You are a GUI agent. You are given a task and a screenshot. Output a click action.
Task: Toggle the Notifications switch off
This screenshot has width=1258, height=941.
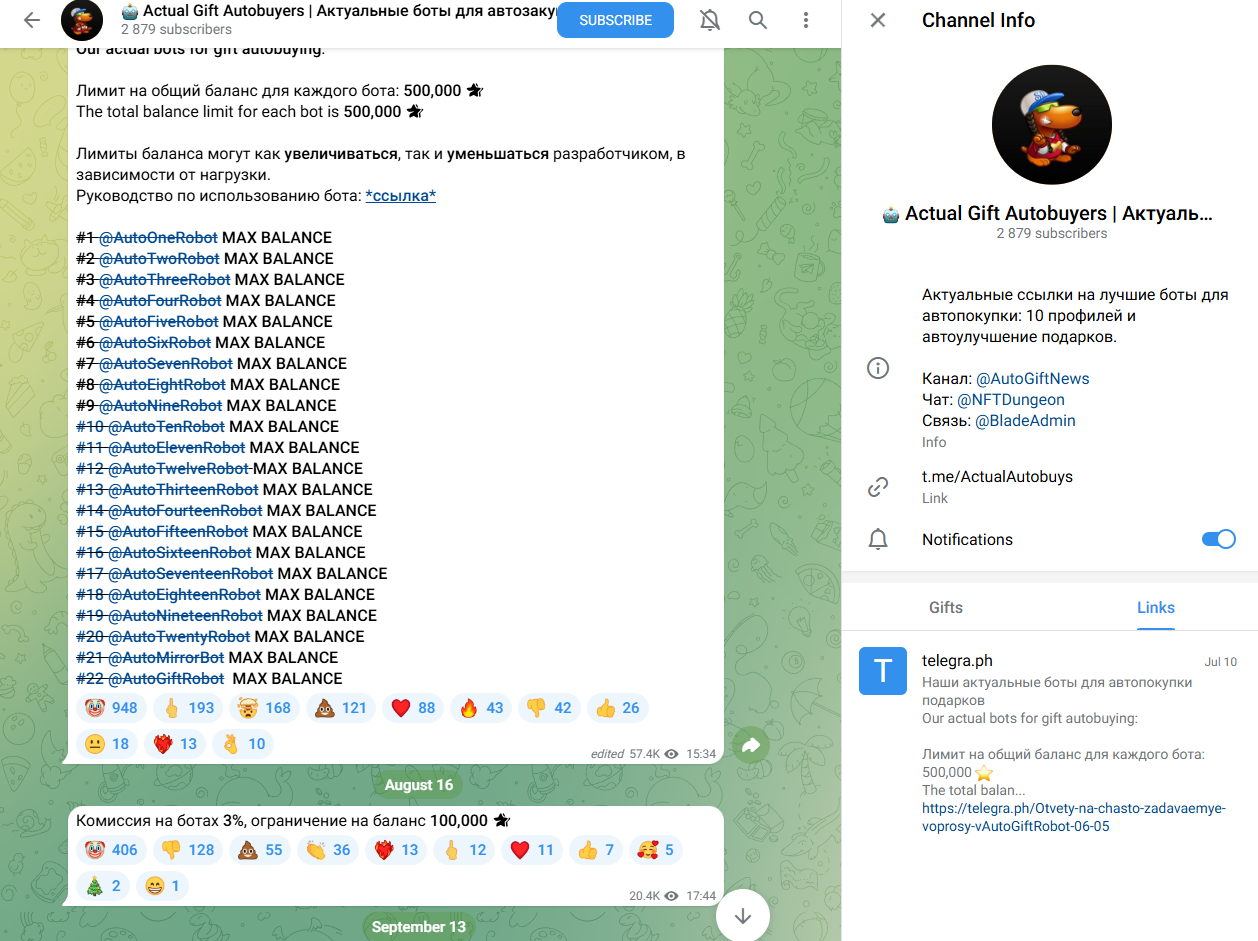point(1218,539)
